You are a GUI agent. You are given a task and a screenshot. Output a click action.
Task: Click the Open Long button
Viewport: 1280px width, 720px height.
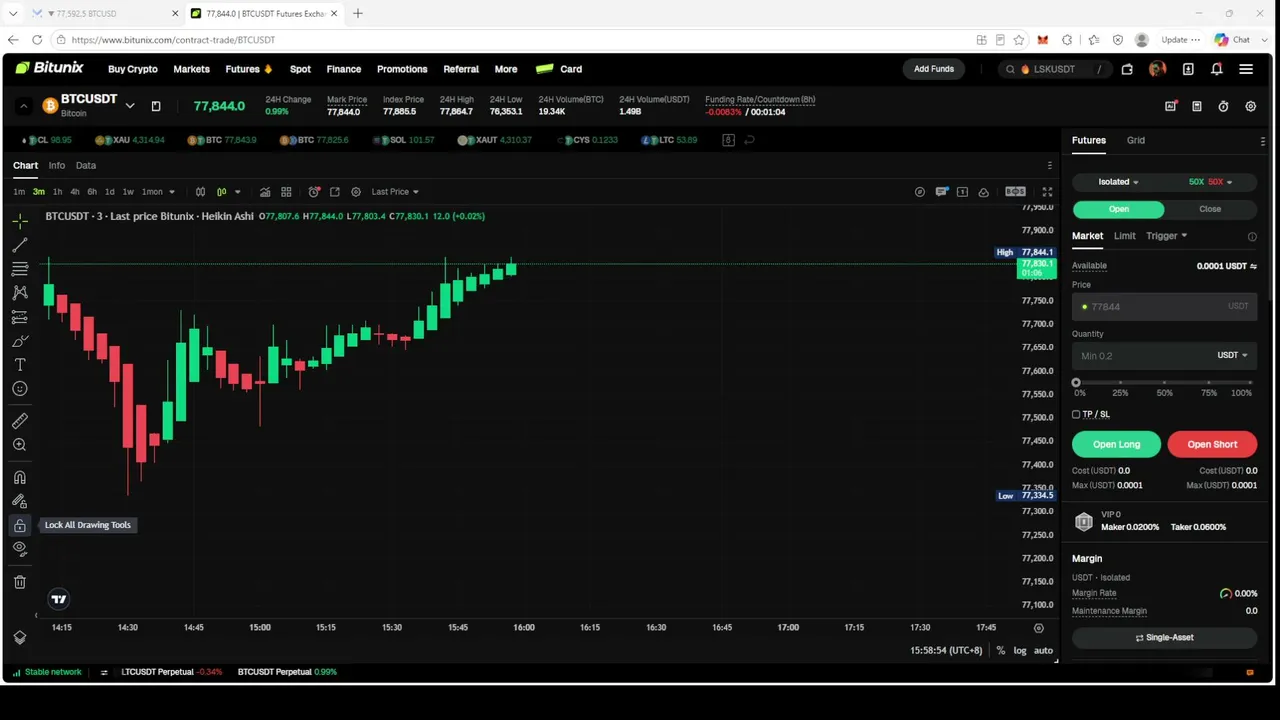1116,444
